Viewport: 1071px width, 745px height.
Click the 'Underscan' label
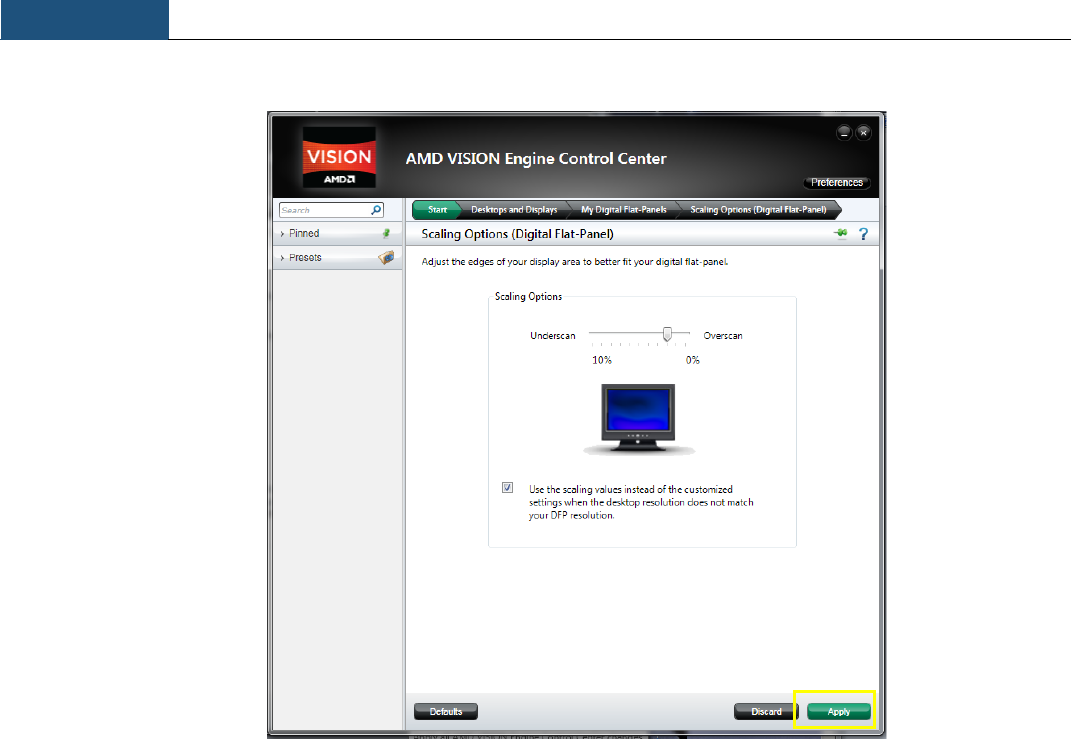pos(553,336)
